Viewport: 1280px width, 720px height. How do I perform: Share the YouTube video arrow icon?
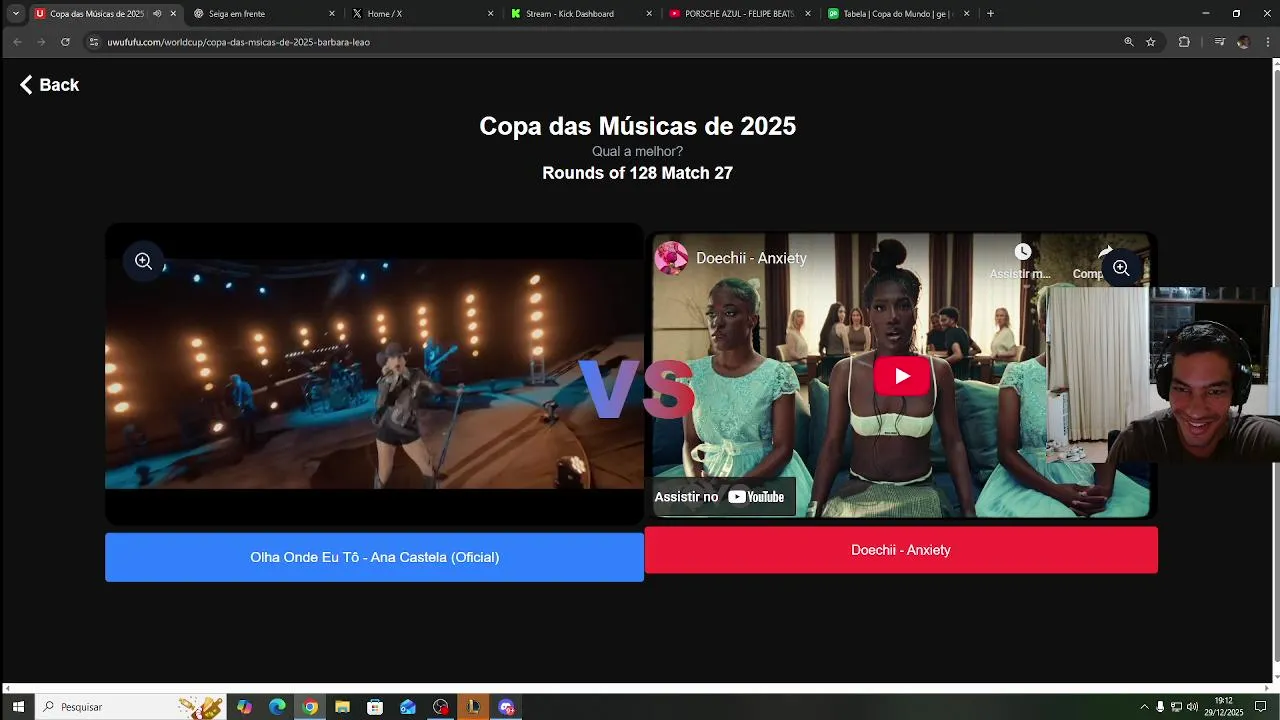click(1104, 252)
